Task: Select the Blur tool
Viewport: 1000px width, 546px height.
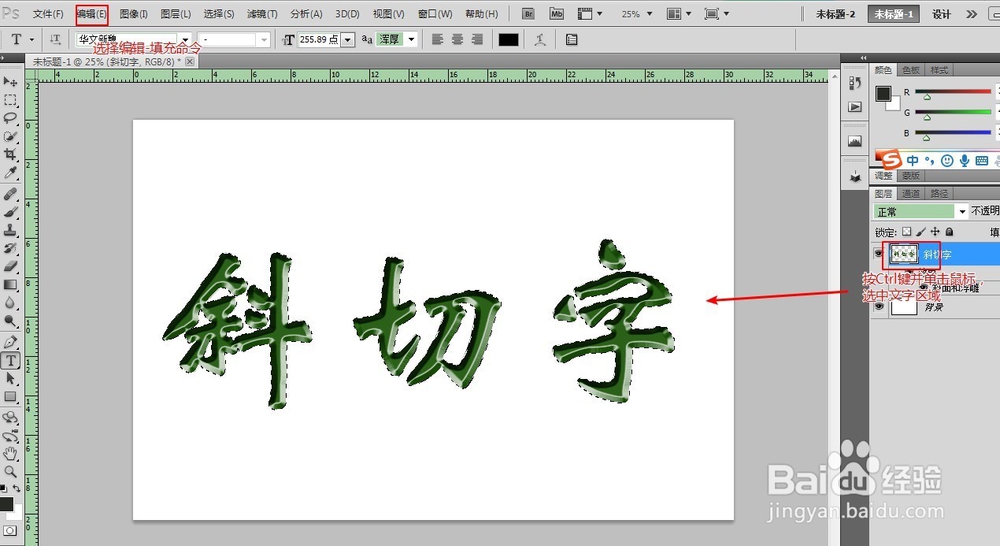Action: [10, 303]
